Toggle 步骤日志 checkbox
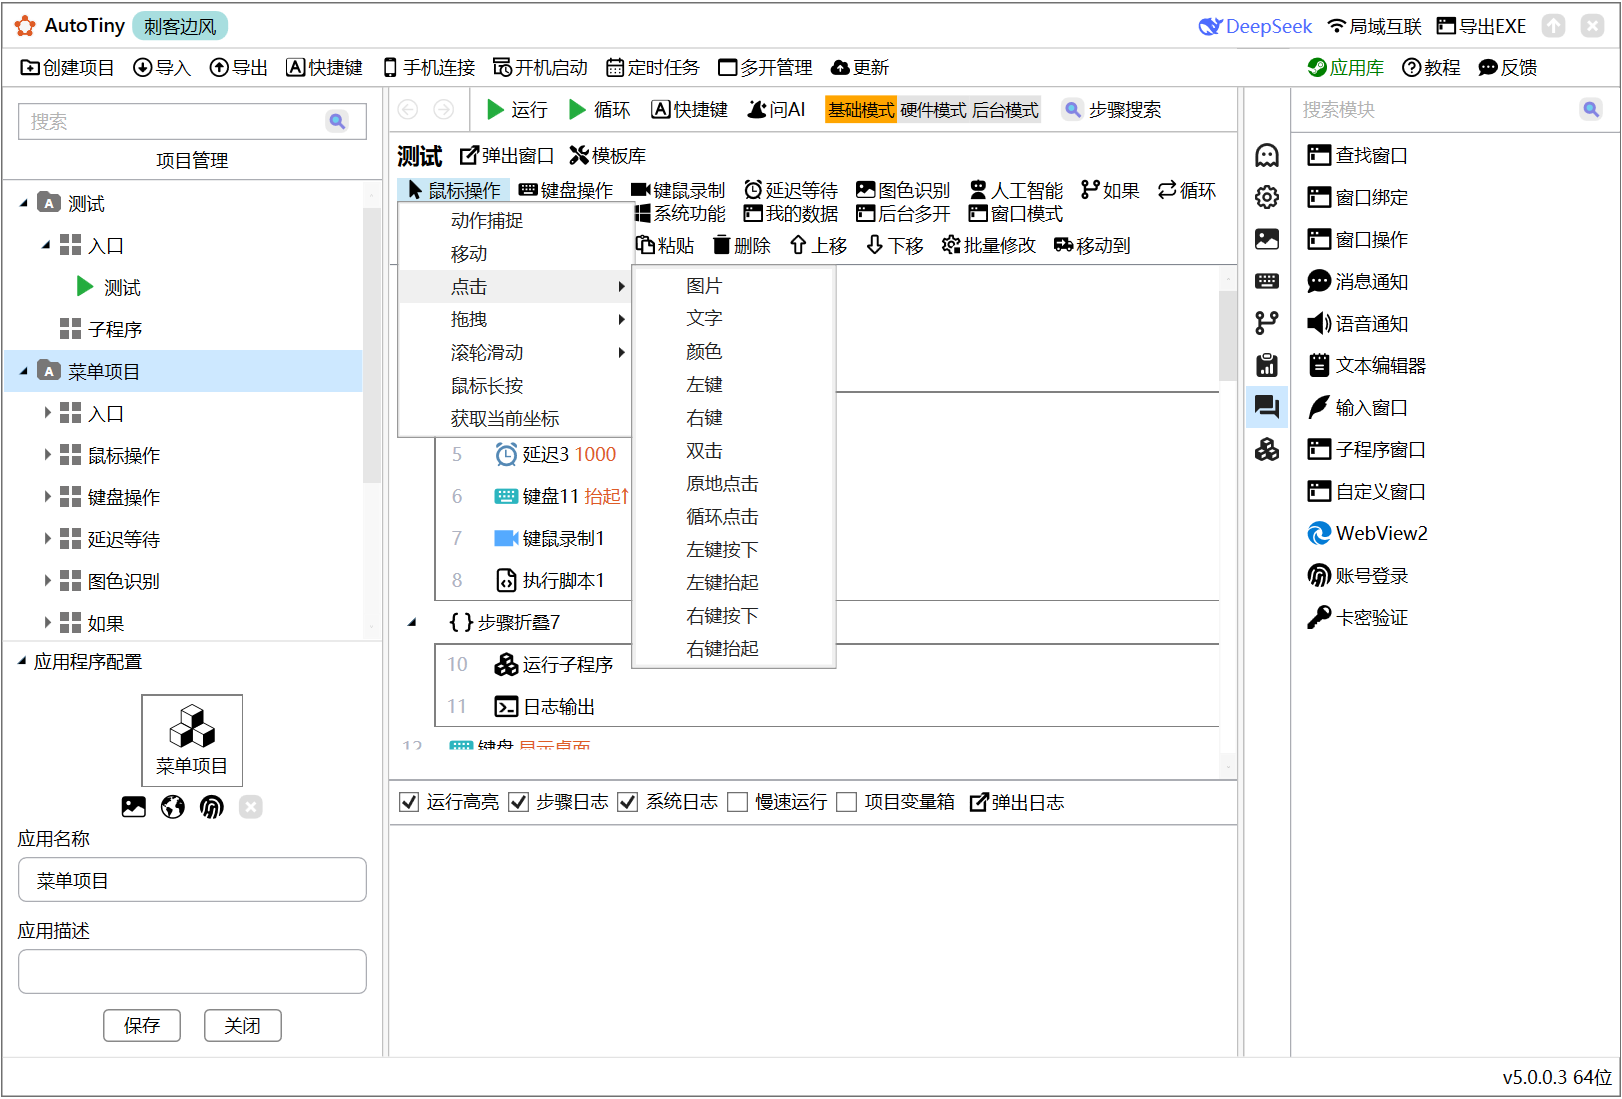The height and width of the screenshot is (1099, 1622). [518, 802]
